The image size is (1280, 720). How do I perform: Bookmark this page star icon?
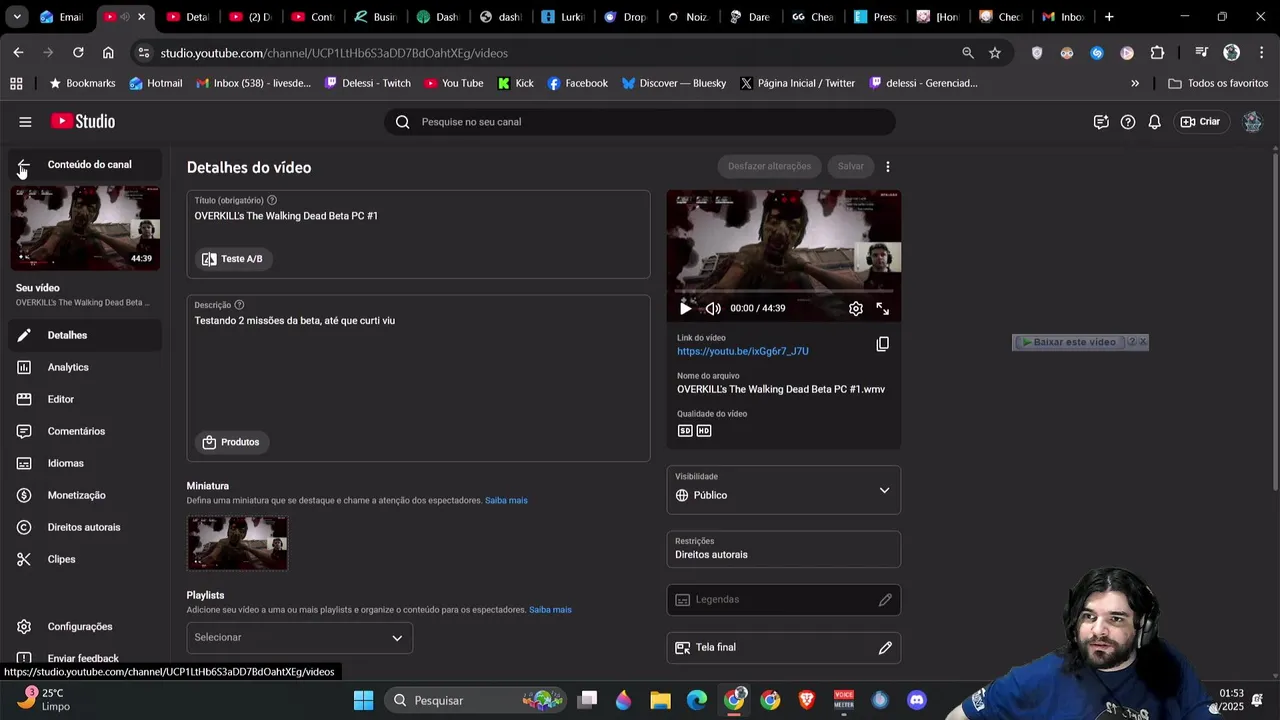coord(995,53)
